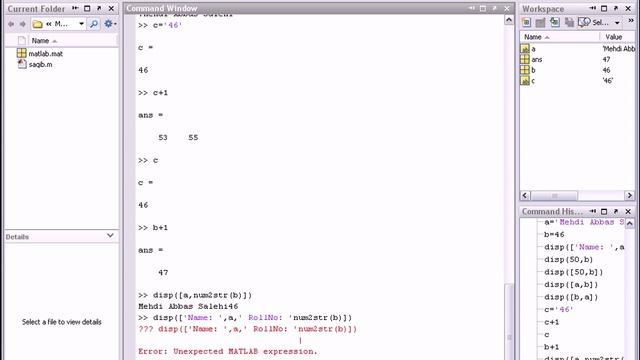Select b=46 in Command History
This screenshot has height=360, width=640.
click(x=554, y=235)
